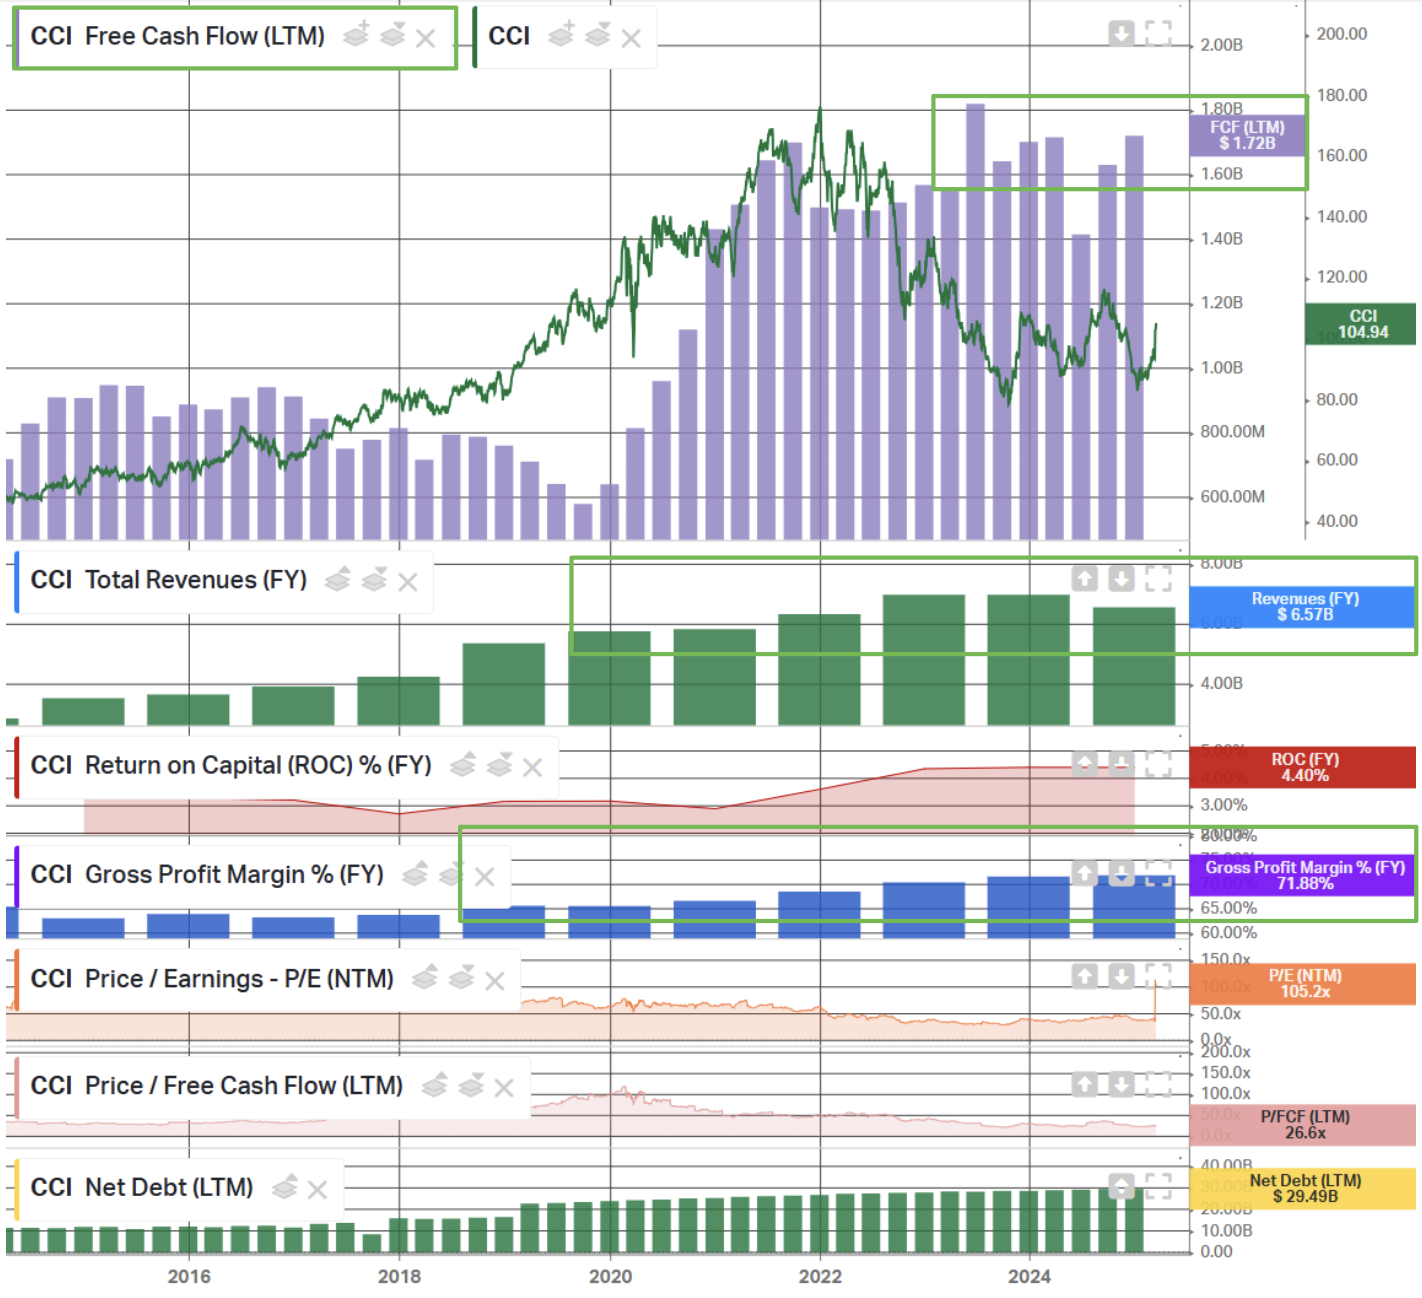Remove the Total Revenues (FY) series
This screenshot has height=1298, width=1422.
pos(408,582)
